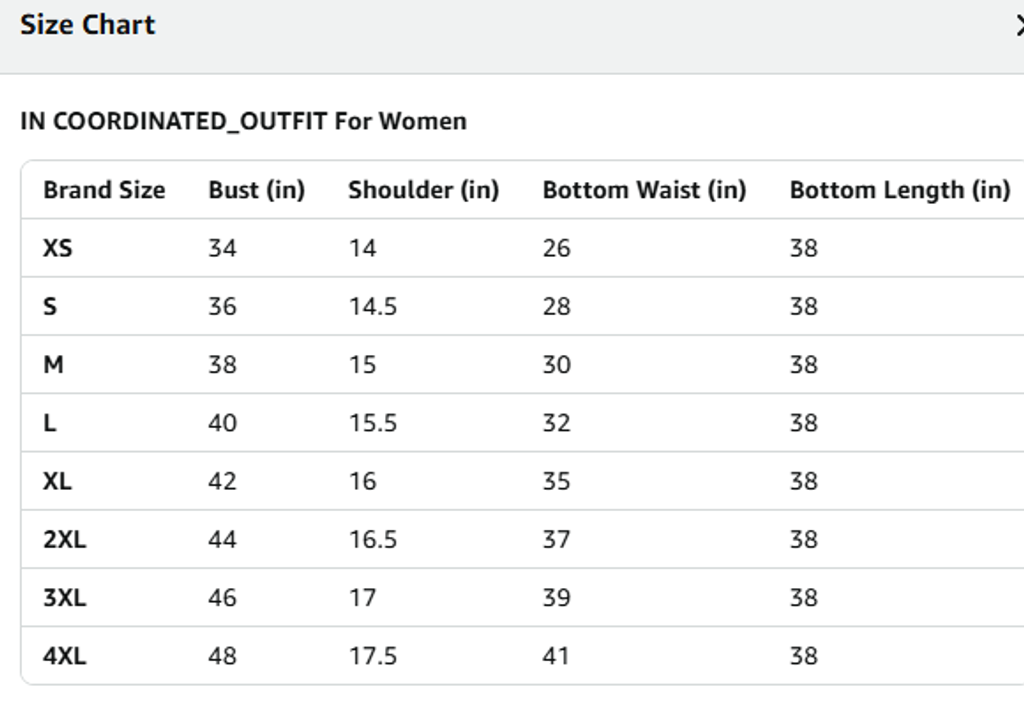Viewport: 1024px width, 710px height.
Task: Click the Shoulder (in) column header
Action: click(423, 190)
